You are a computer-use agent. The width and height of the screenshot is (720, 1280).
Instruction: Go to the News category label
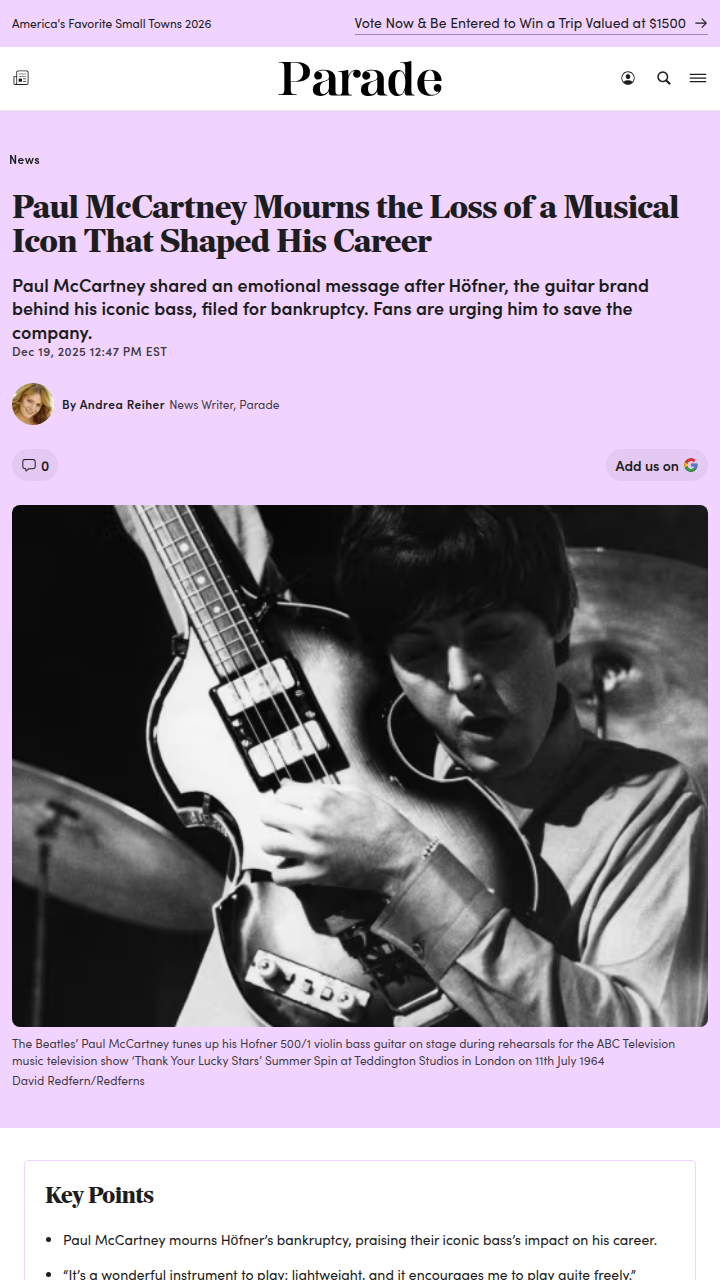point(25,160)
